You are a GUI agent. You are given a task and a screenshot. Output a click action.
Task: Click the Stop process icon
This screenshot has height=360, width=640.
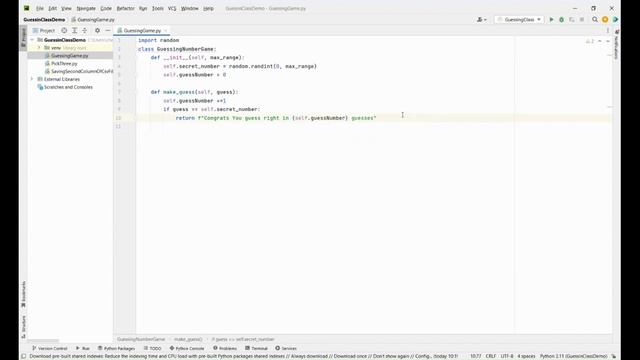click(582, 20)
